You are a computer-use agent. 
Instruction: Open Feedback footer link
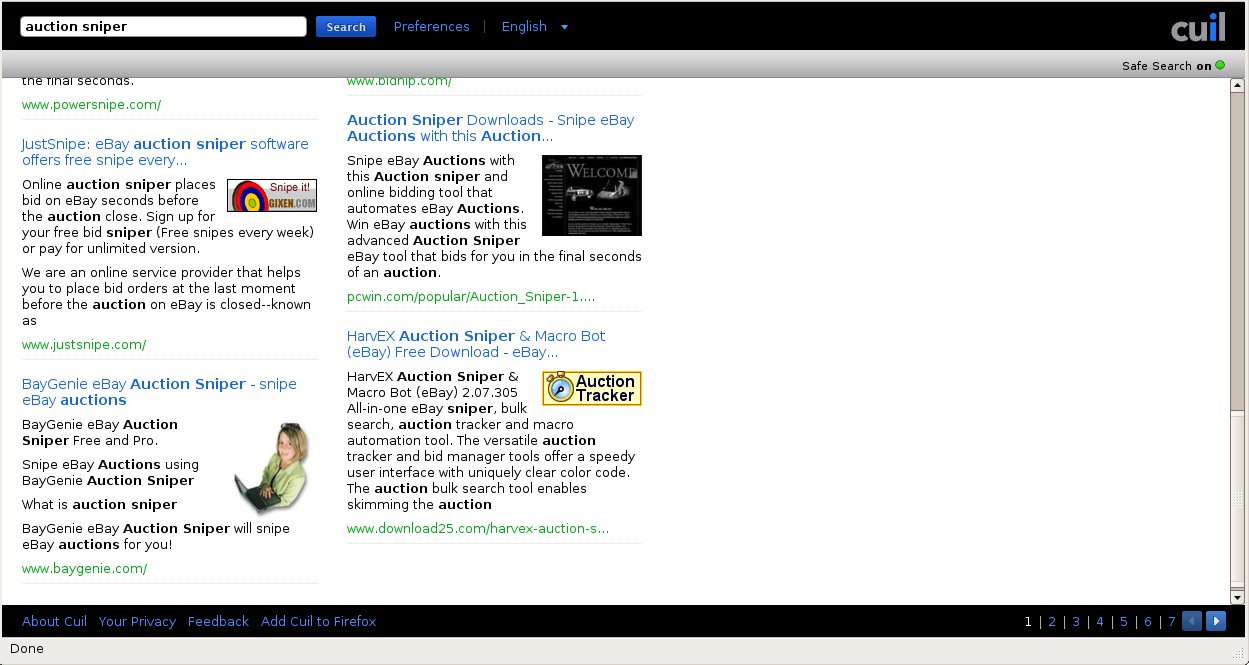coord(218,621)
